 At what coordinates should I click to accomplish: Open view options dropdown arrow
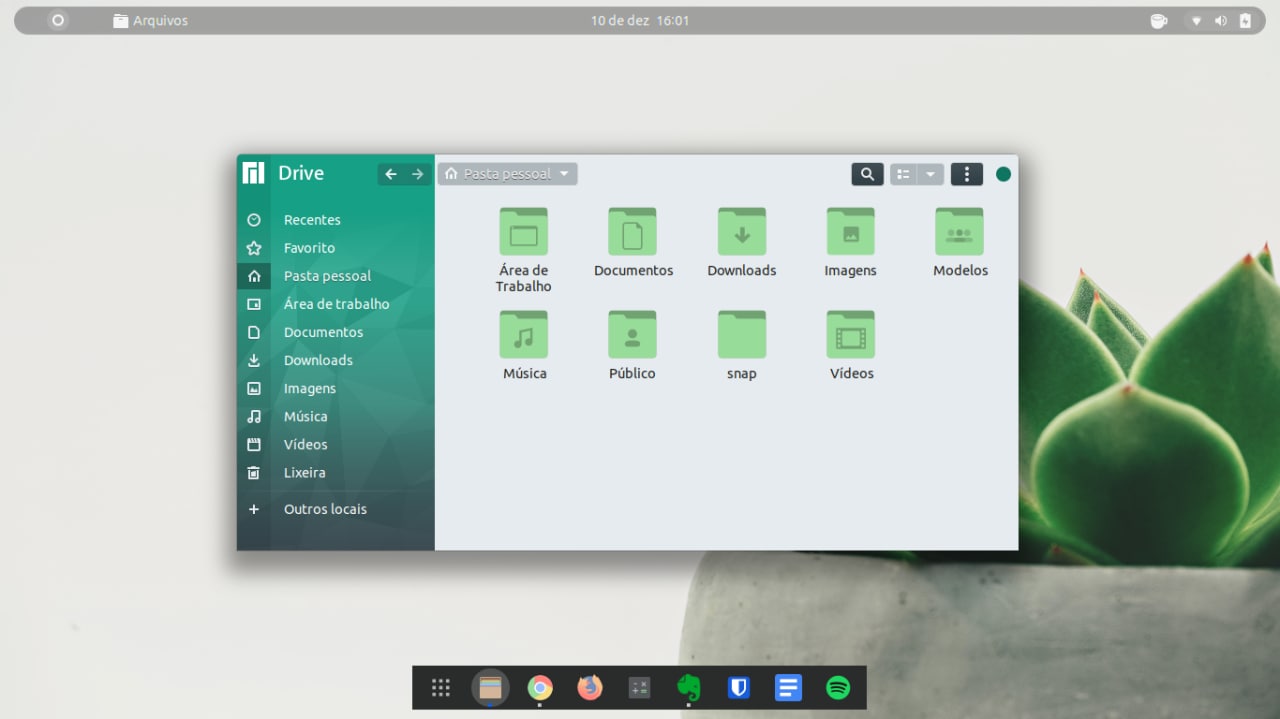(x=931, y=174)
